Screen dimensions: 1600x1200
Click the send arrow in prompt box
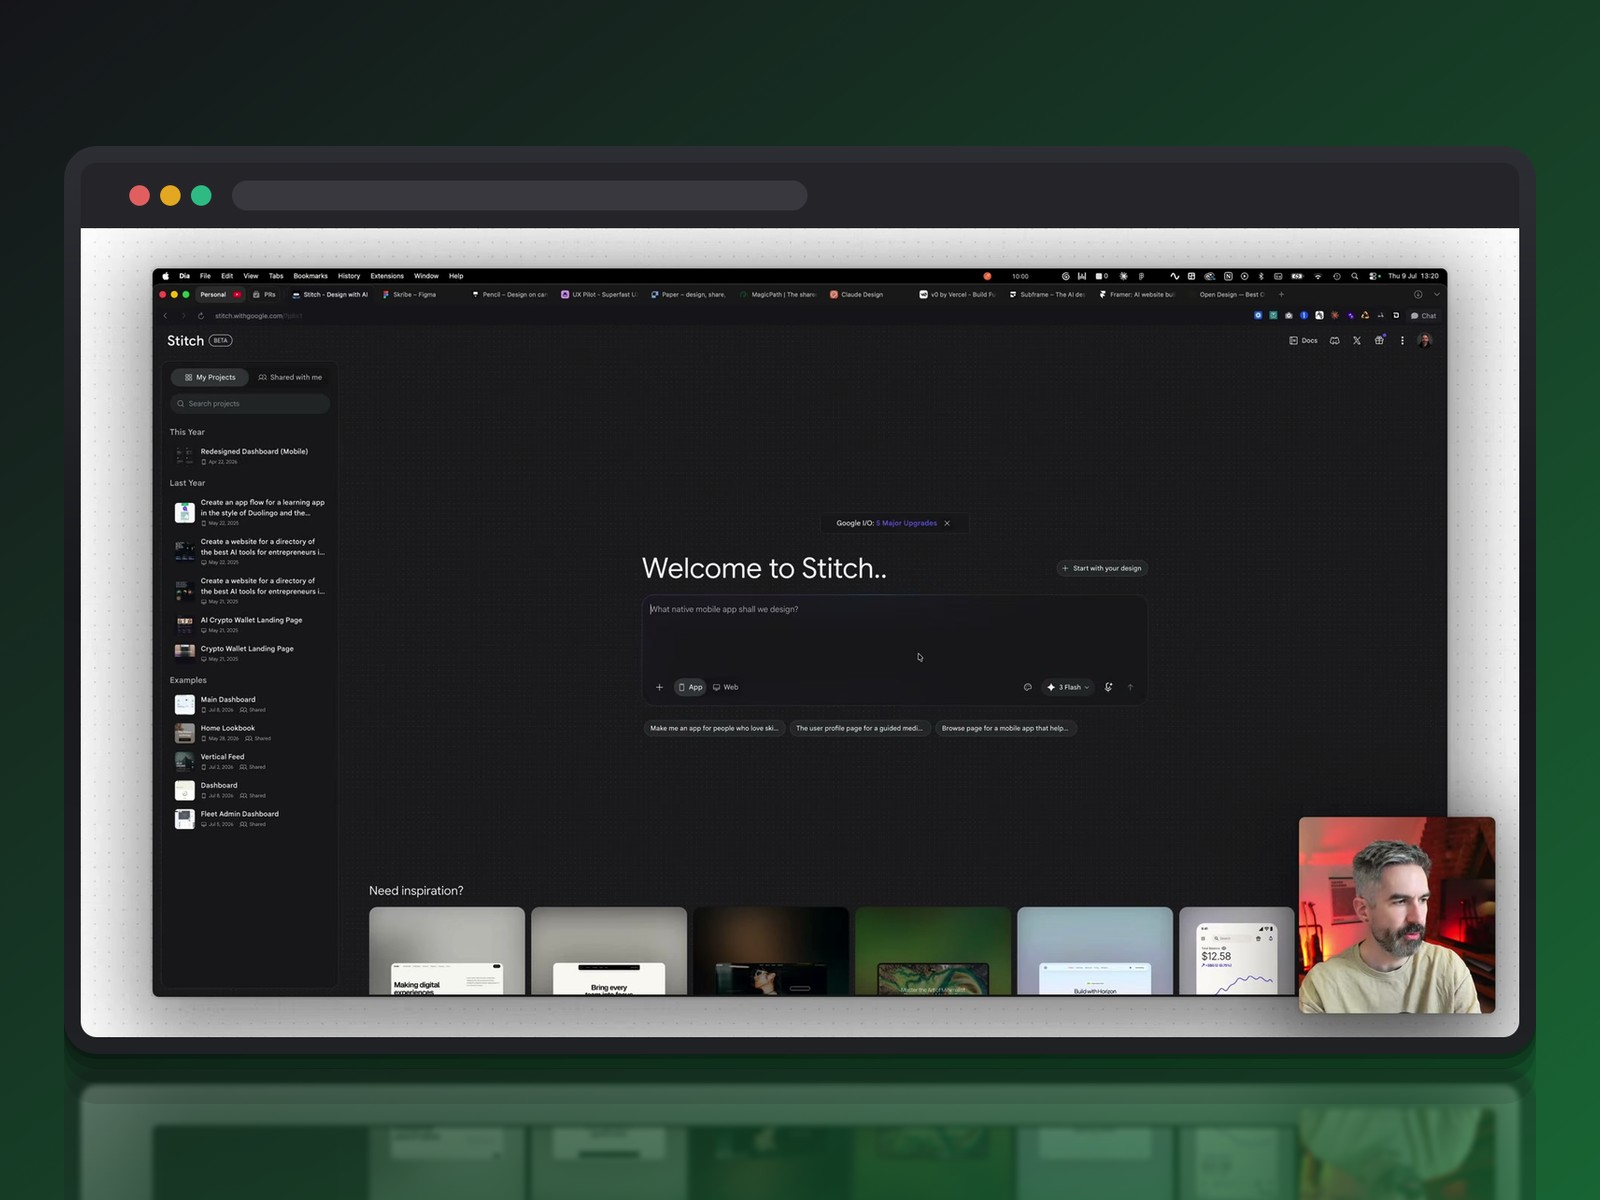[x=1131, y=687]
